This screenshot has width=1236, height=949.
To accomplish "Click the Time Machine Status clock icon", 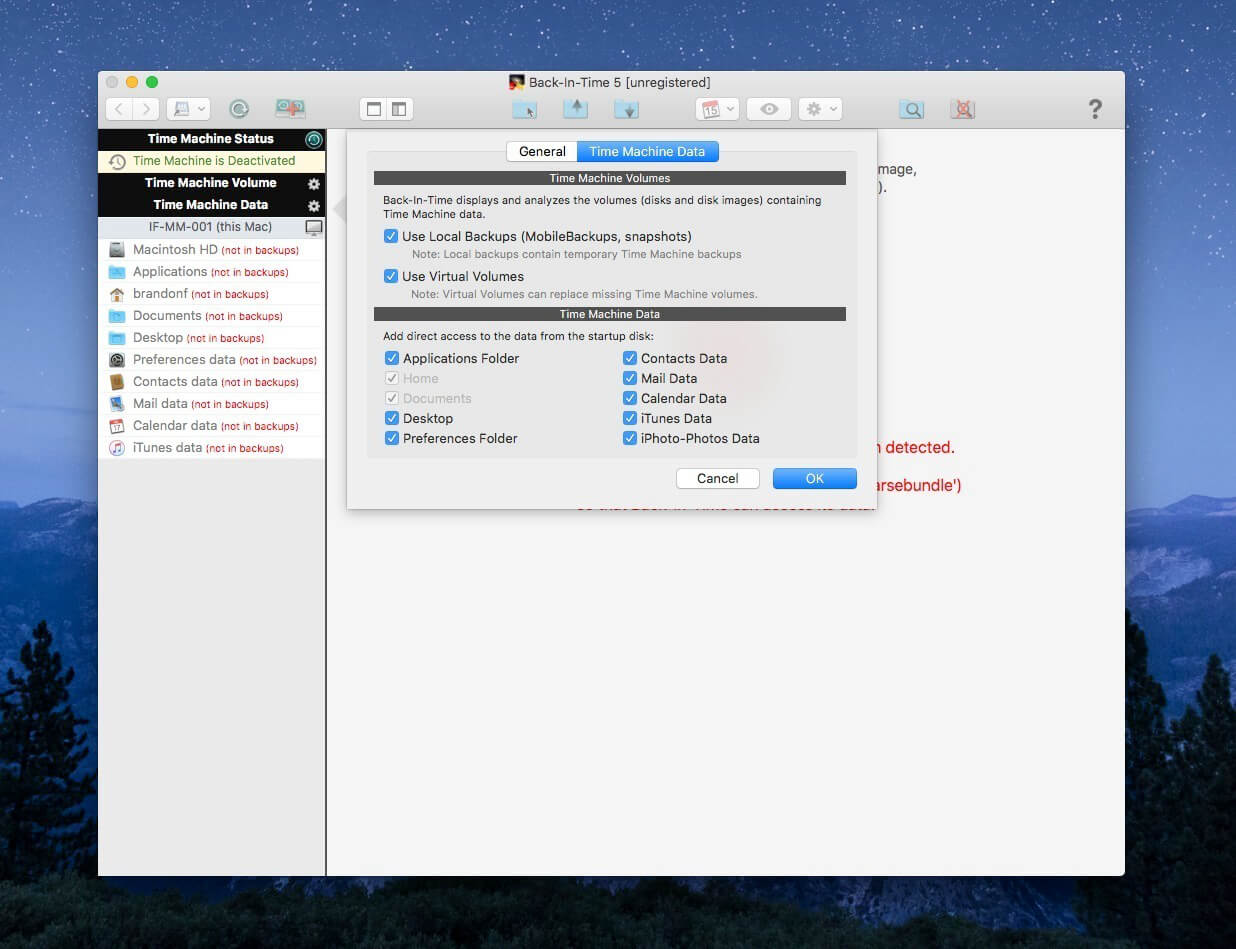I will 314,139.
